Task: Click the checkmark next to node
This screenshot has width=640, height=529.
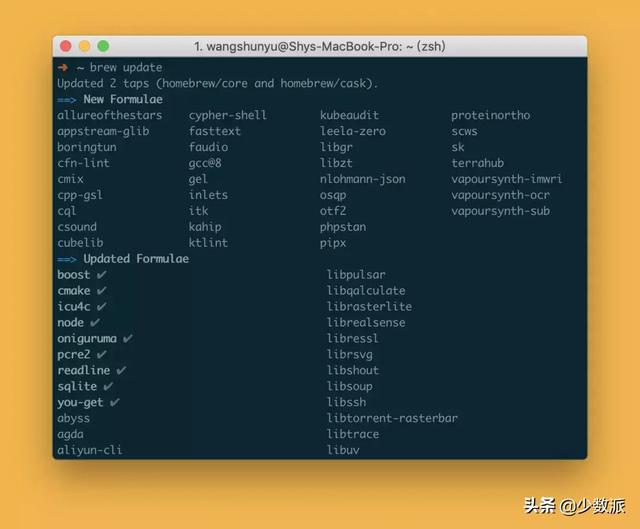Action: (x=95, y=322)
